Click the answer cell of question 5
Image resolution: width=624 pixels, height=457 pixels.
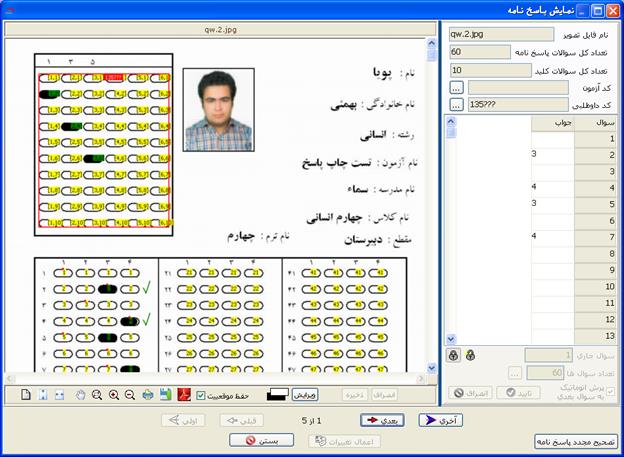553,205
